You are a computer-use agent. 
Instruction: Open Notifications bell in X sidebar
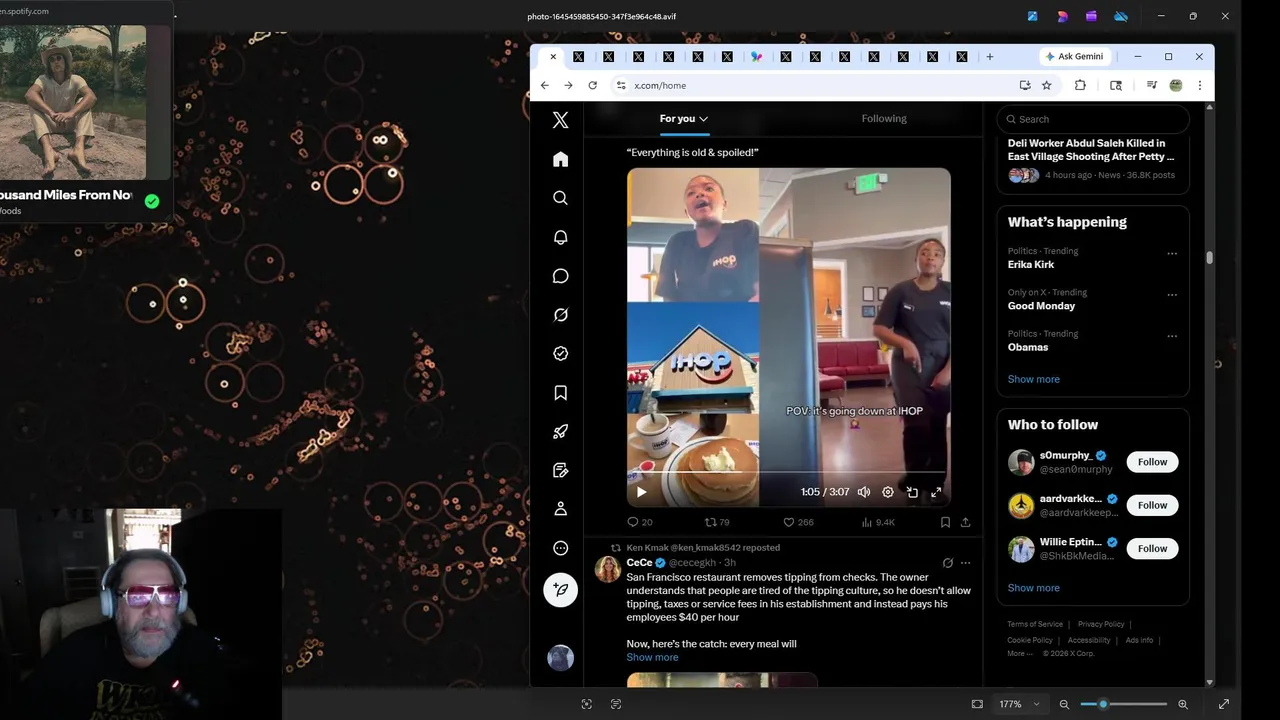tap(560, 237)
